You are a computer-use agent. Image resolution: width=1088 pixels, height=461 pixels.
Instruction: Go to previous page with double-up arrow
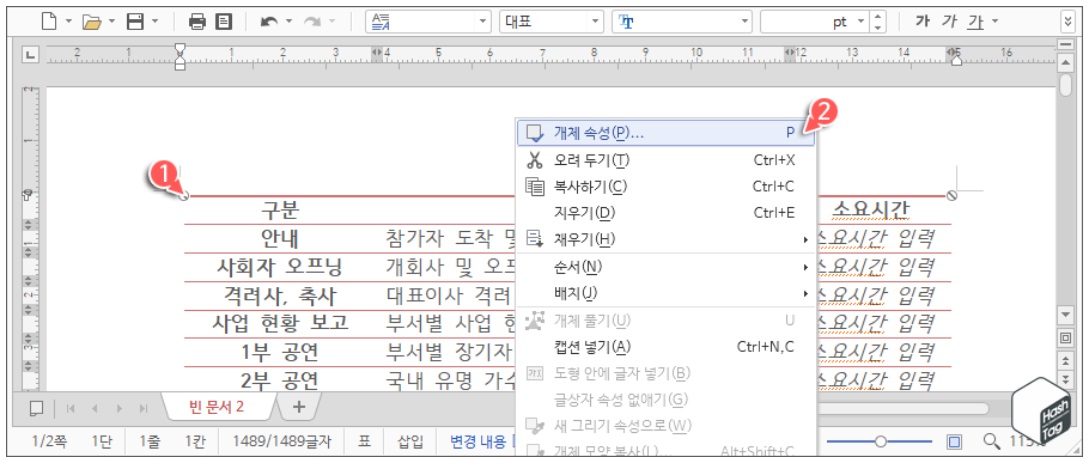pos(1065,360)
